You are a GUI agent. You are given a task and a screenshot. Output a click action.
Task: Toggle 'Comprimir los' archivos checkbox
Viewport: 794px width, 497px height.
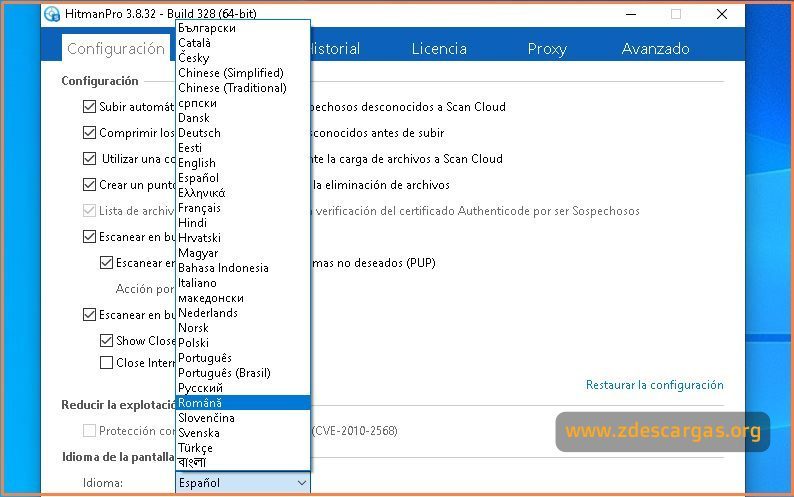tap(89, 133)
